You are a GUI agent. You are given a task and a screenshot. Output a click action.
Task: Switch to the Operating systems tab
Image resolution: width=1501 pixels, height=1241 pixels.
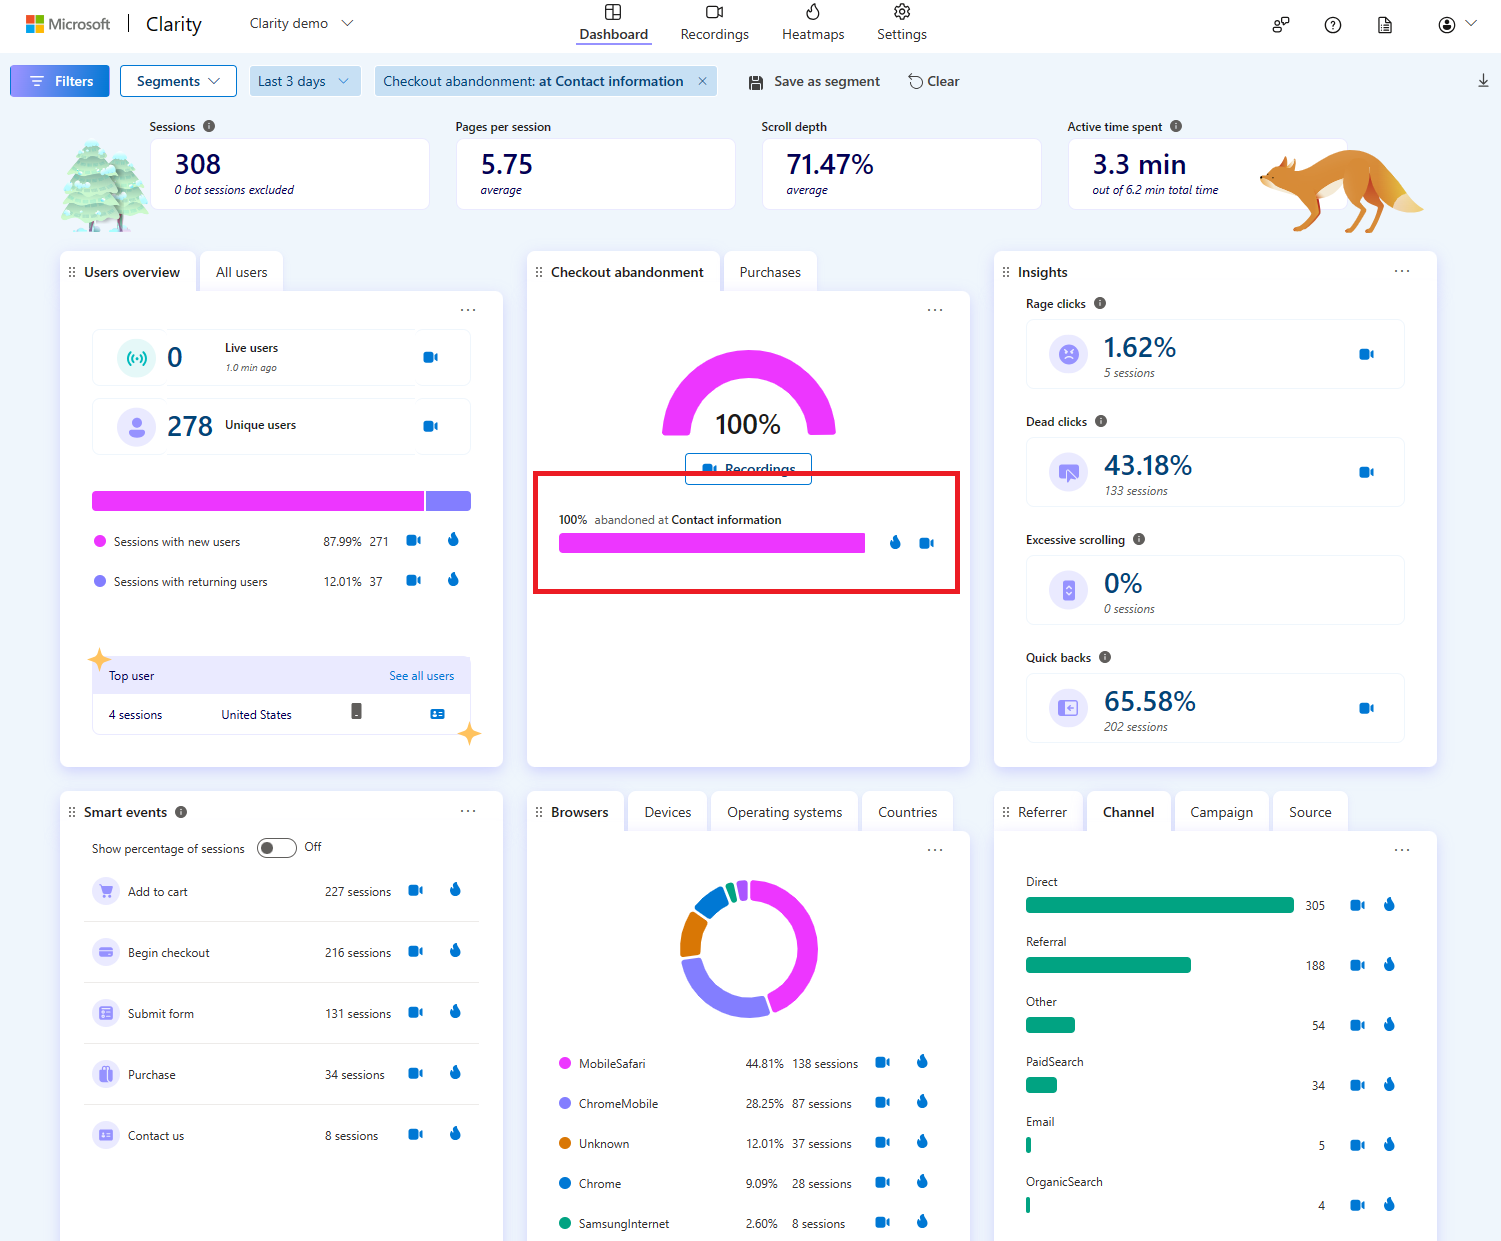[785, 812]
